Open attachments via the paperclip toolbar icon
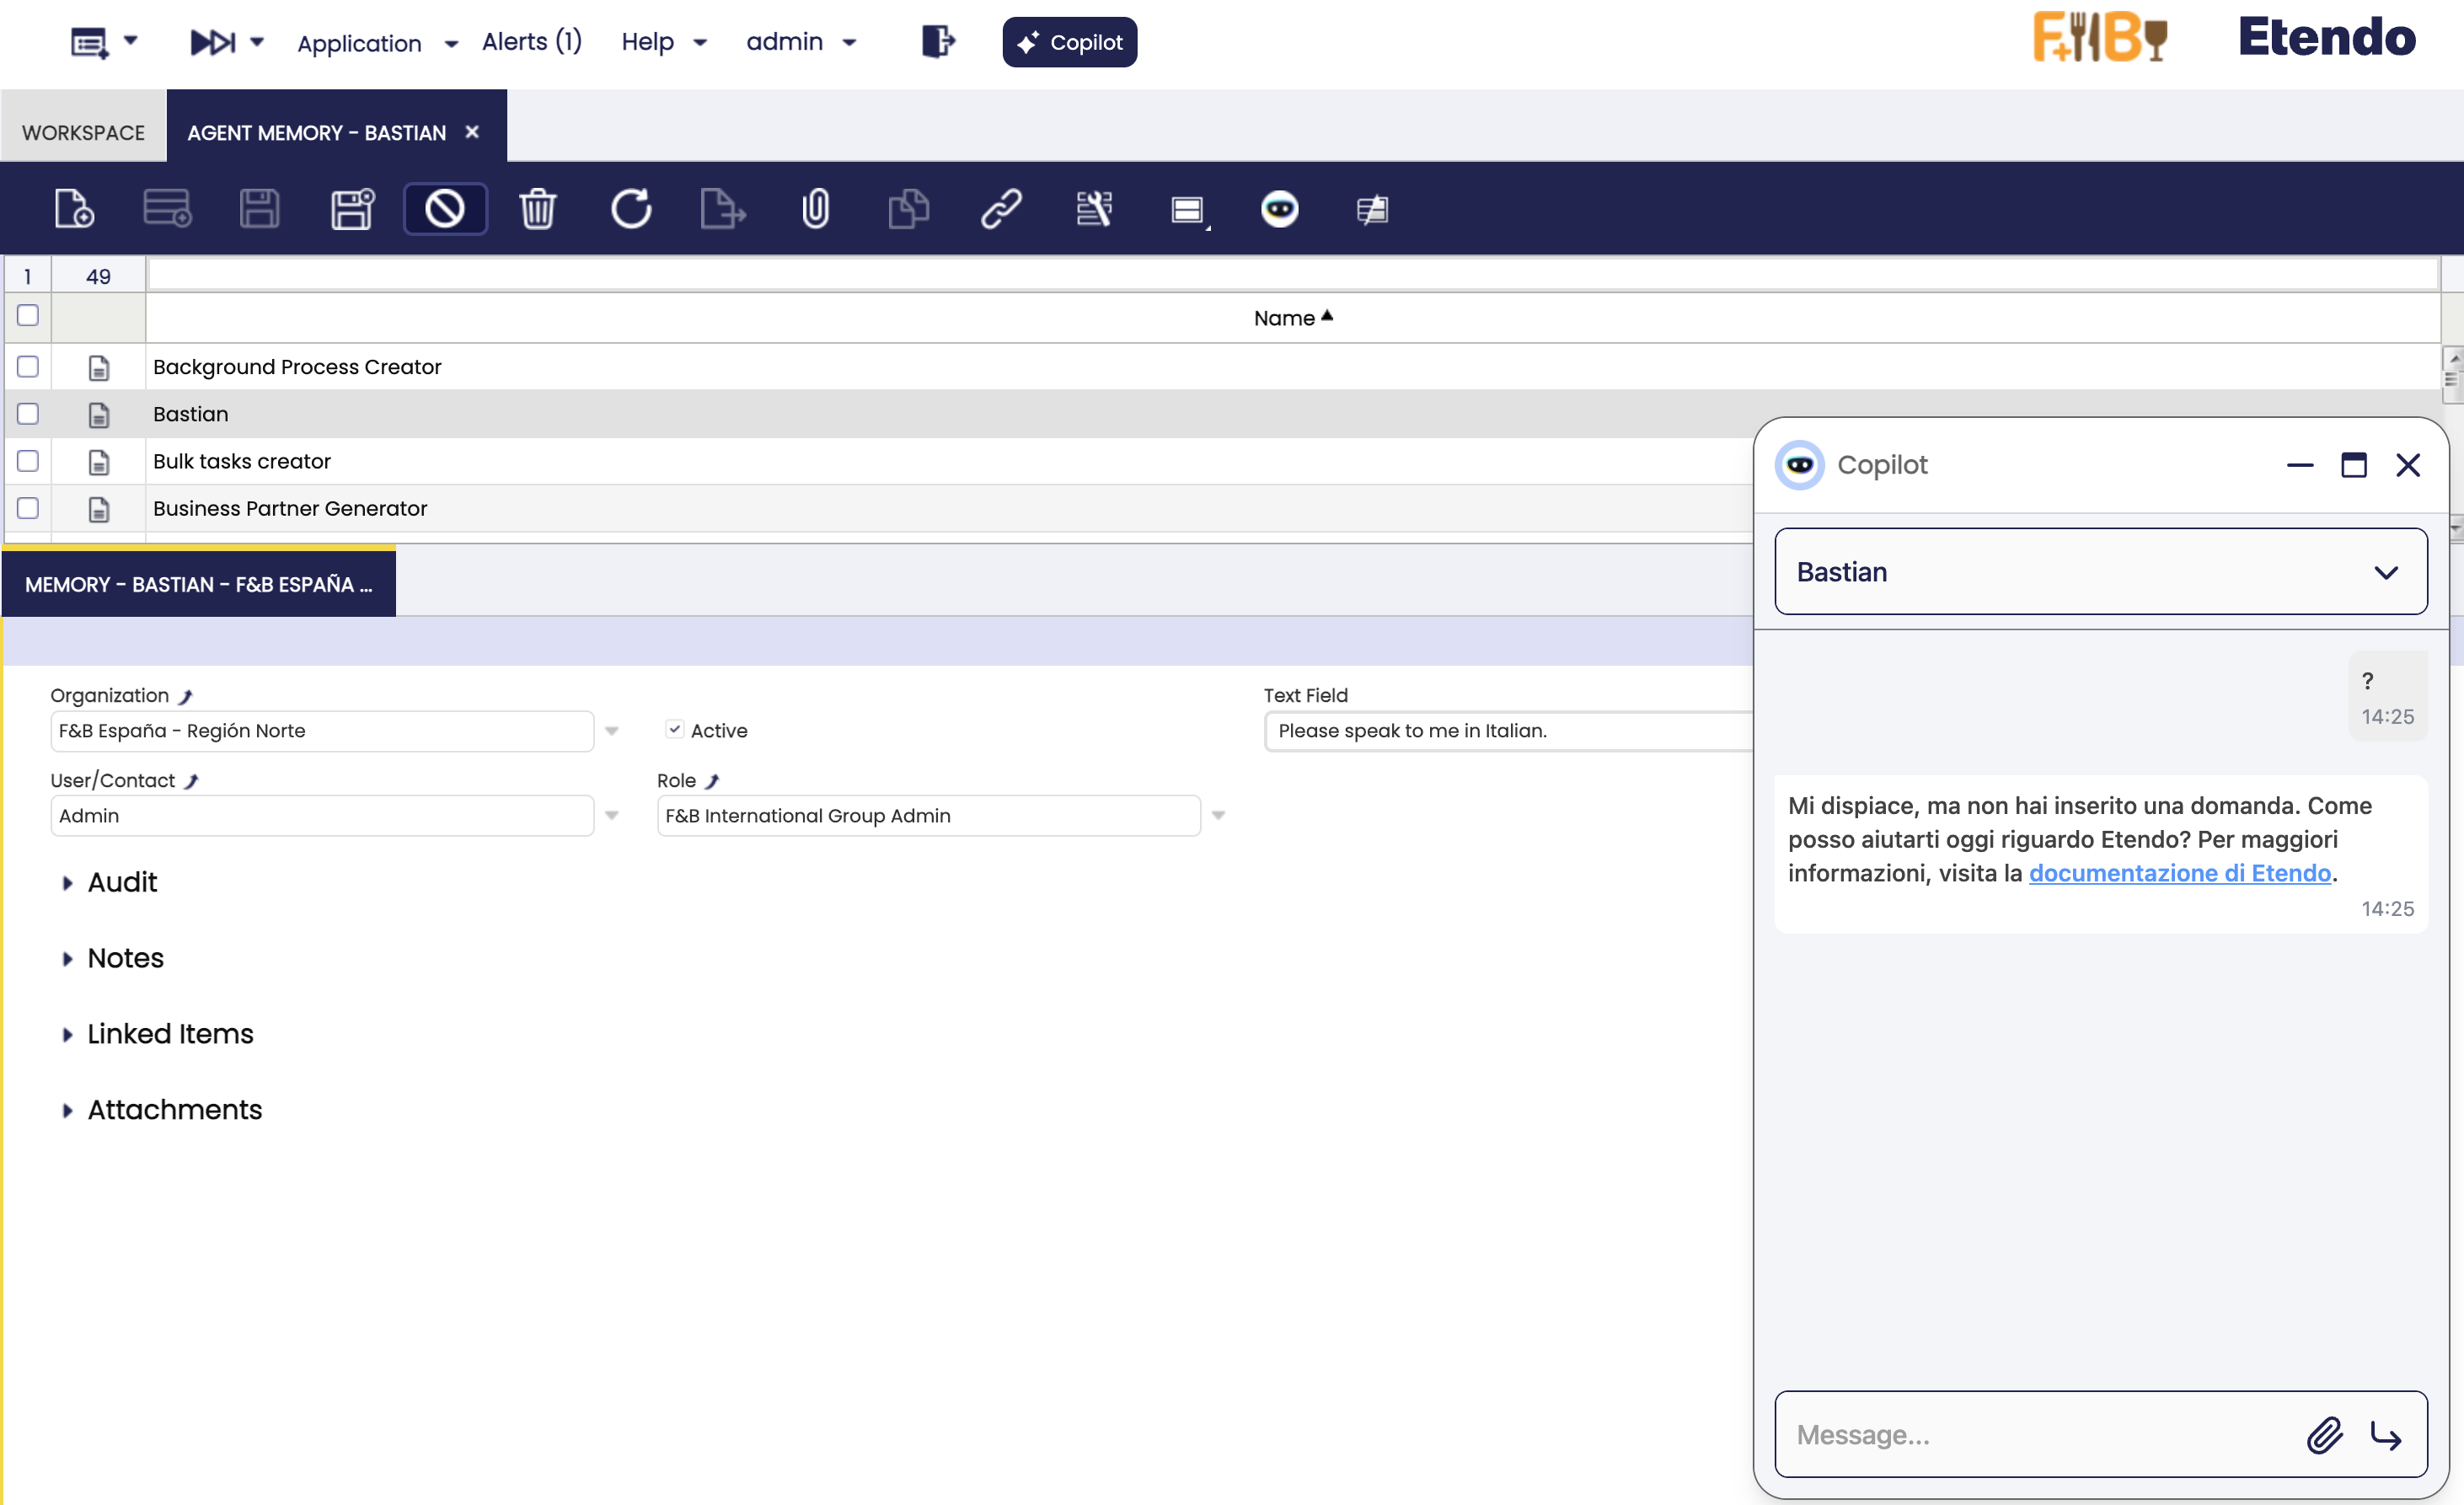Screen dimensions: 2464x1505 816,209
